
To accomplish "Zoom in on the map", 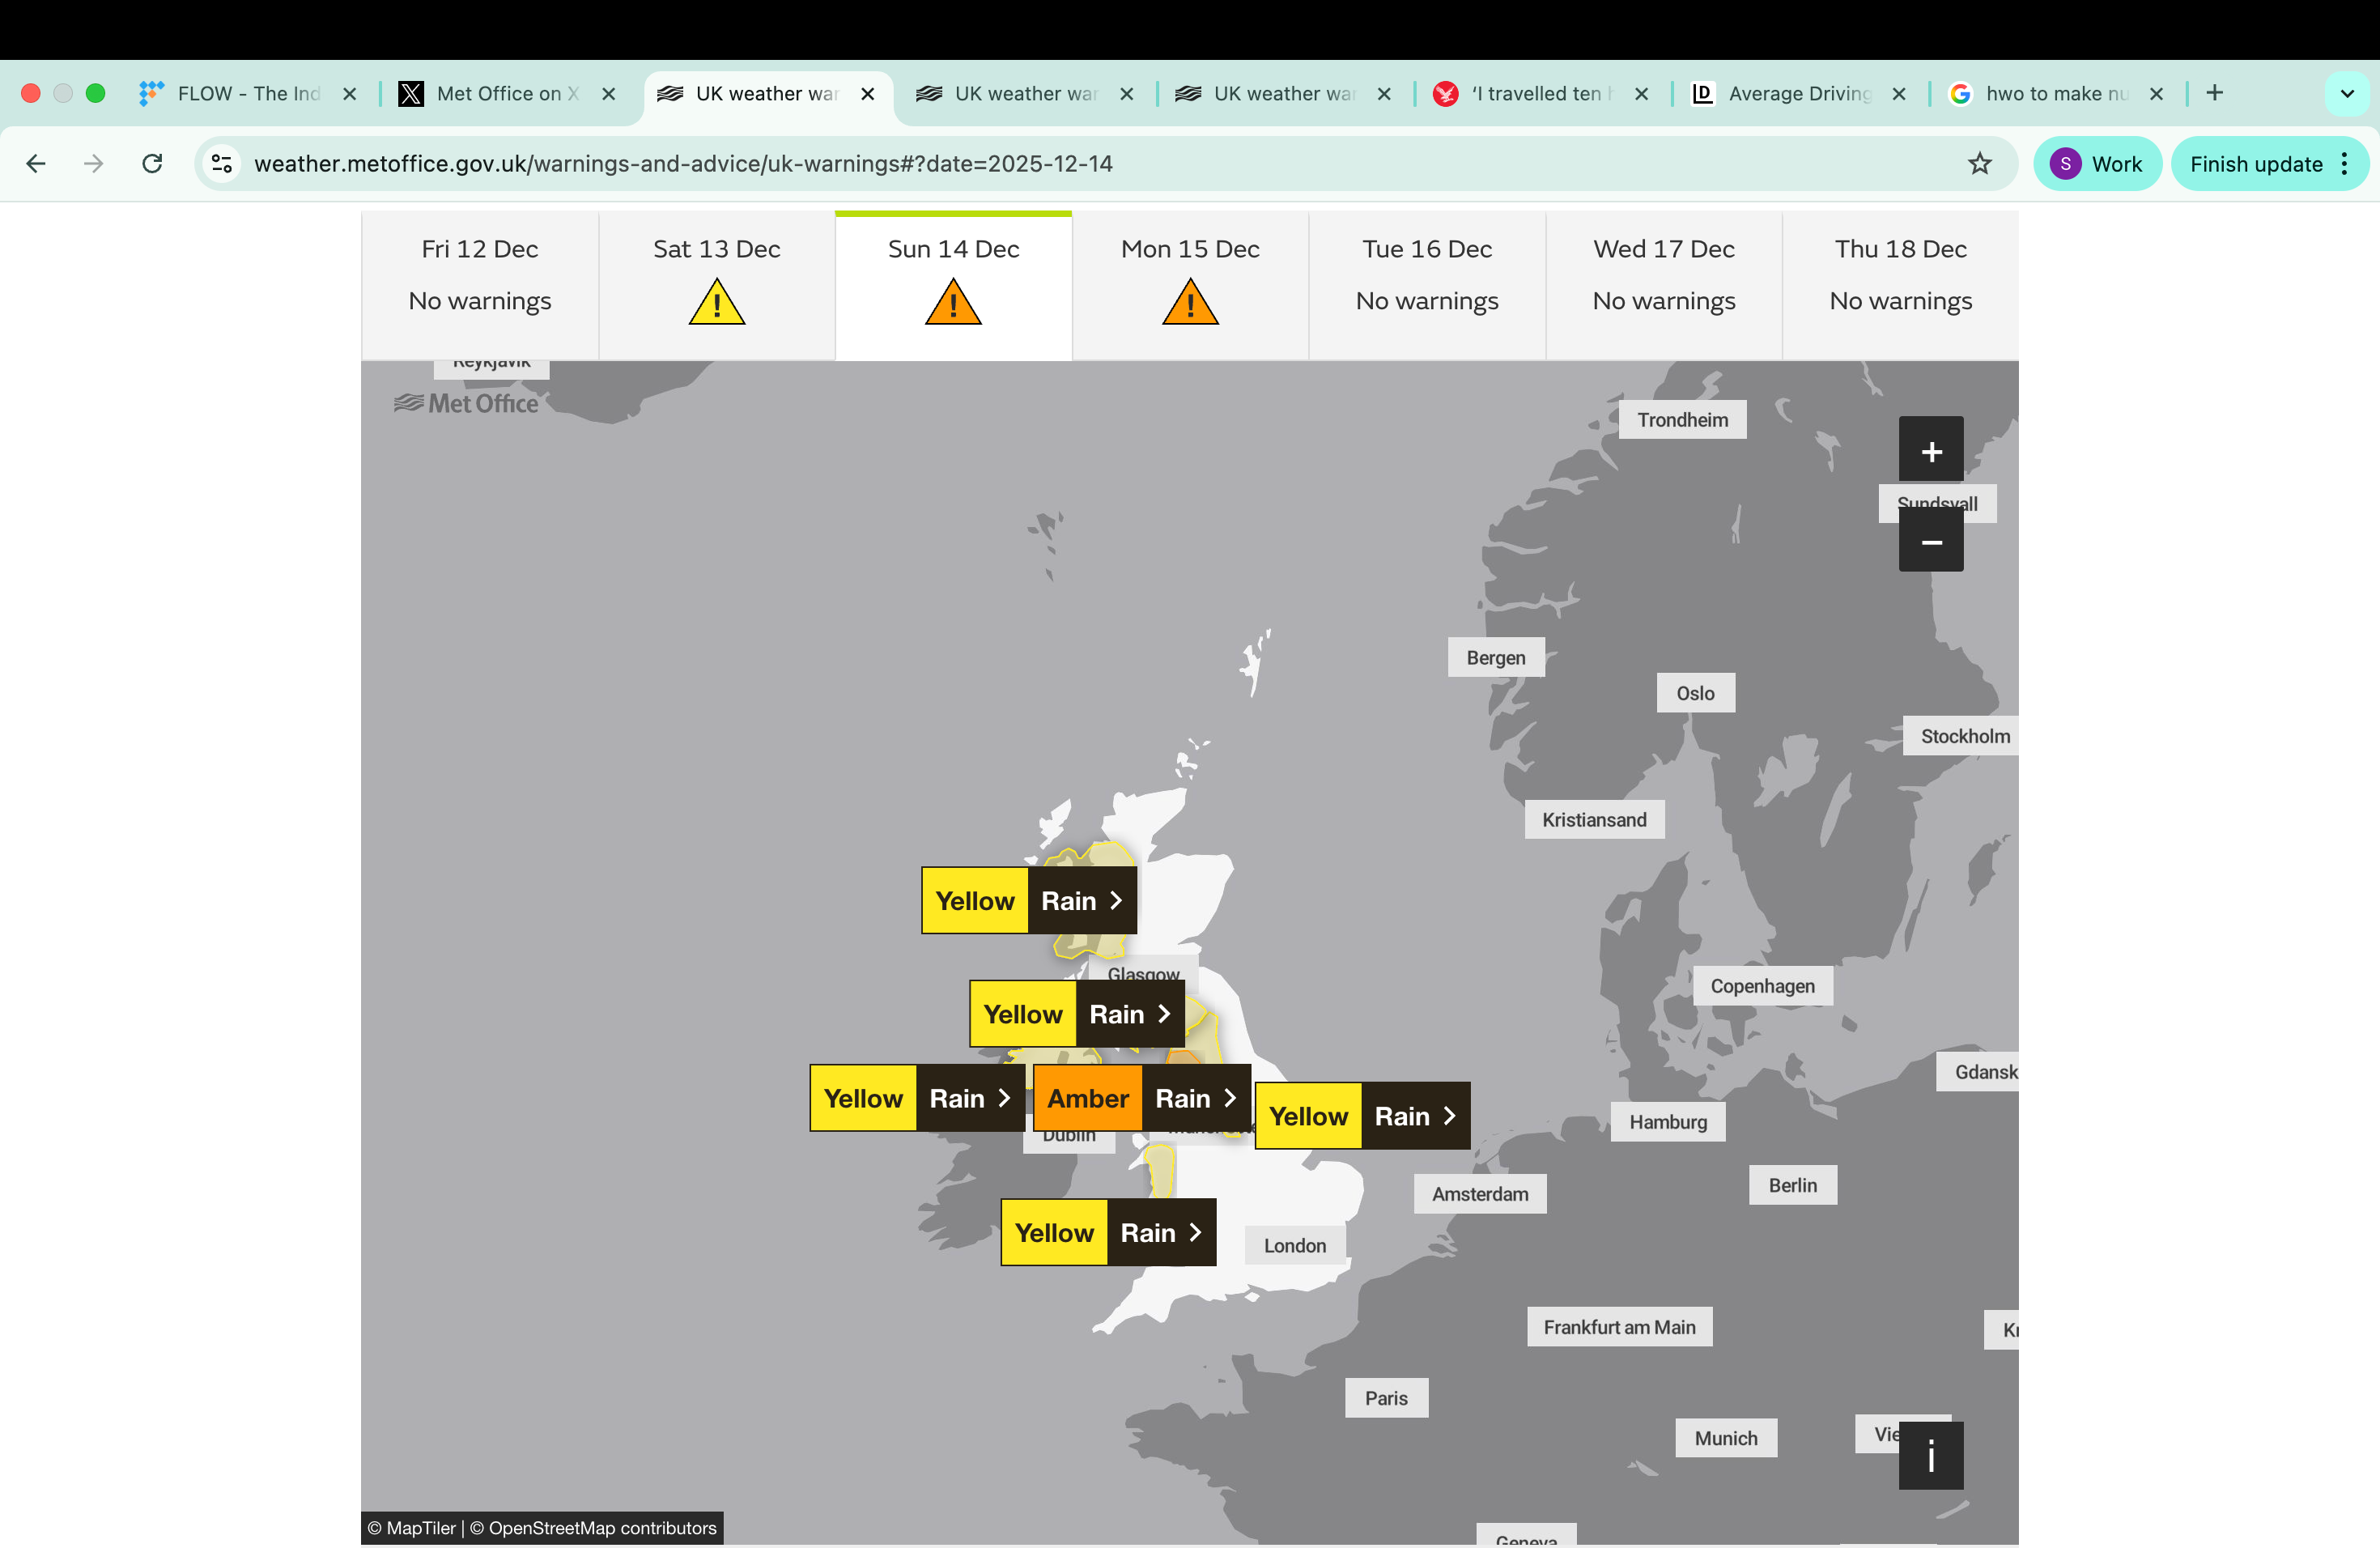I will pyautogui.click(x=1931, y=449).
